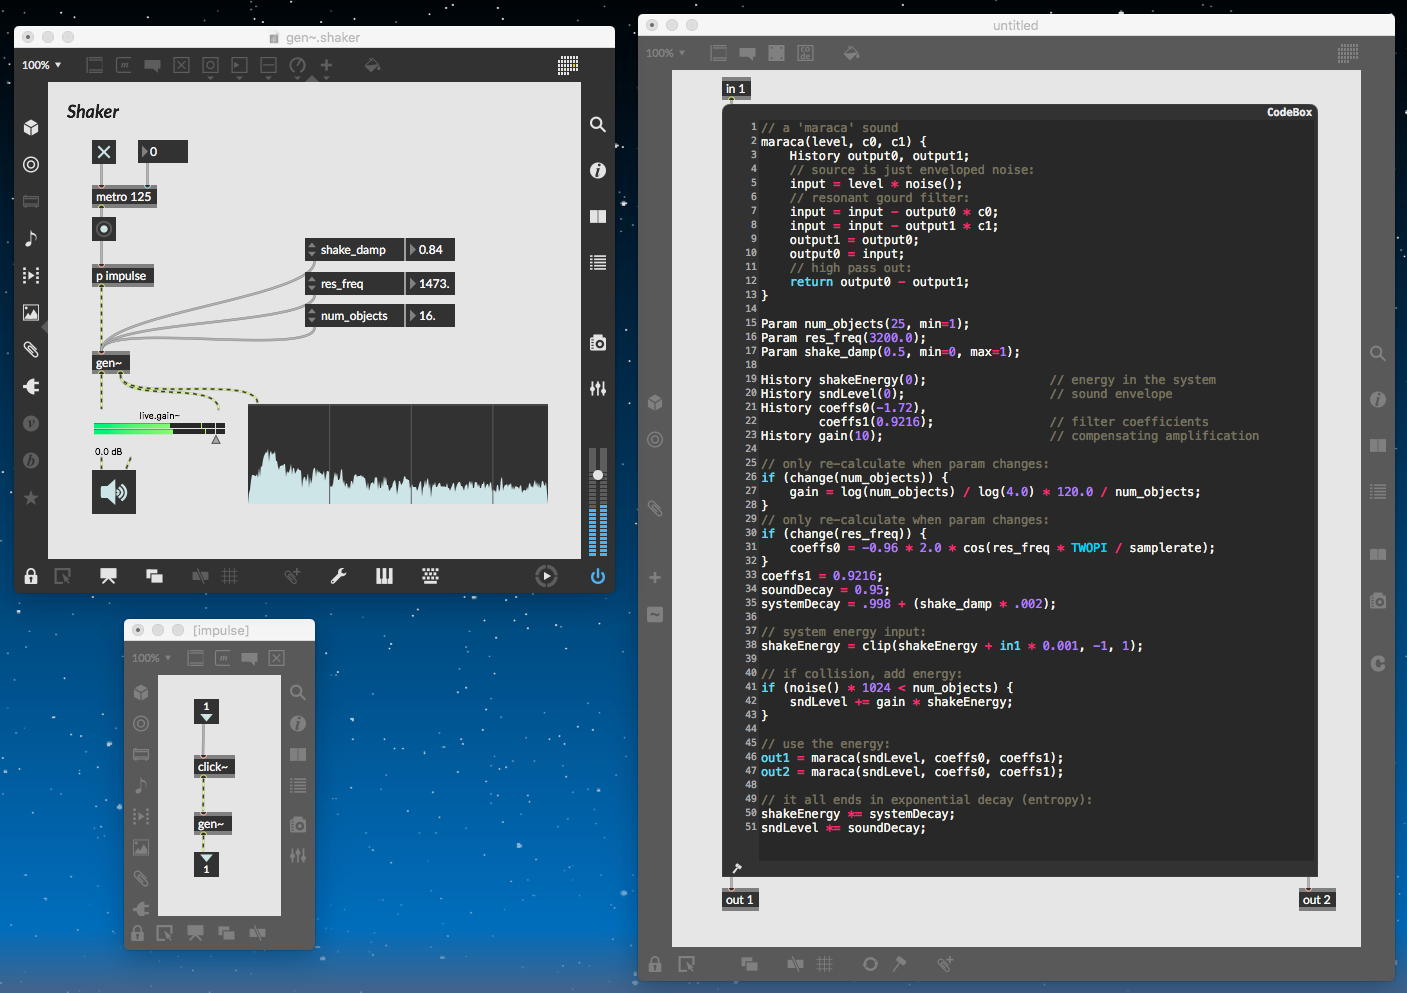1407x993 pixels.
Task: Toggle the audio power button bottom right
Action: pos(597,576)
